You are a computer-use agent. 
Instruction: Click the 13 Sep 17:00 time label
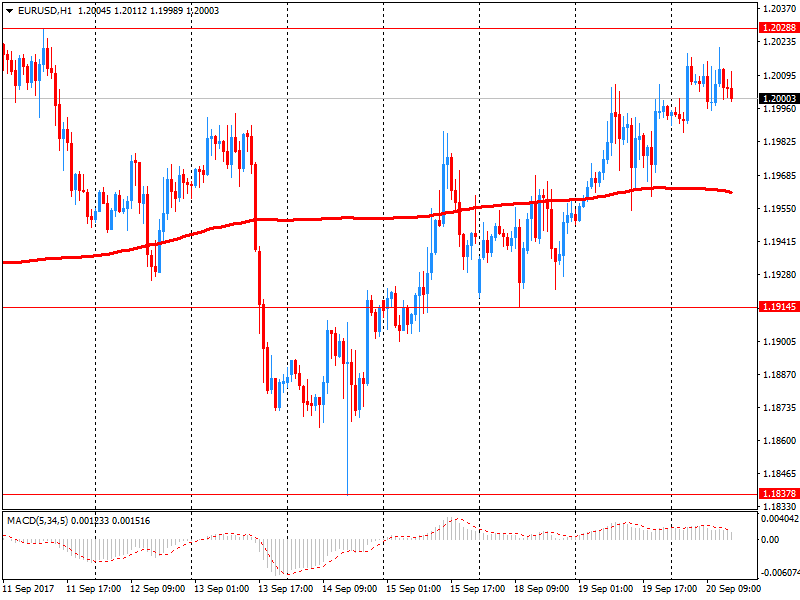click(286, 588)
